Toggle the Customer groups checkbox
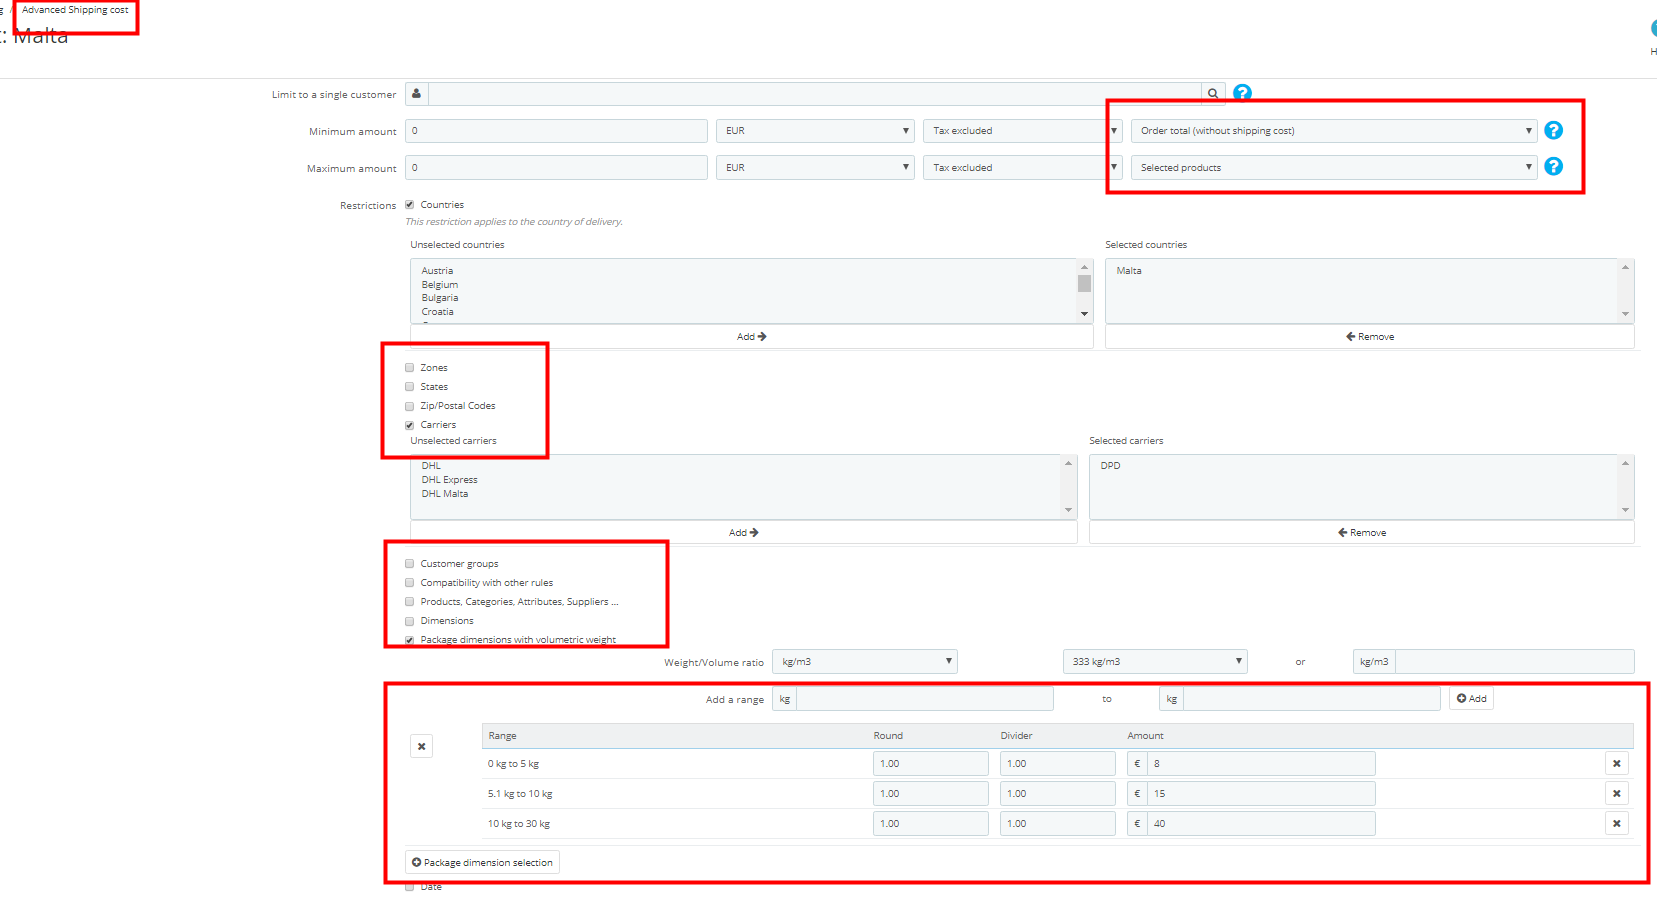 [x=409, y=564]
